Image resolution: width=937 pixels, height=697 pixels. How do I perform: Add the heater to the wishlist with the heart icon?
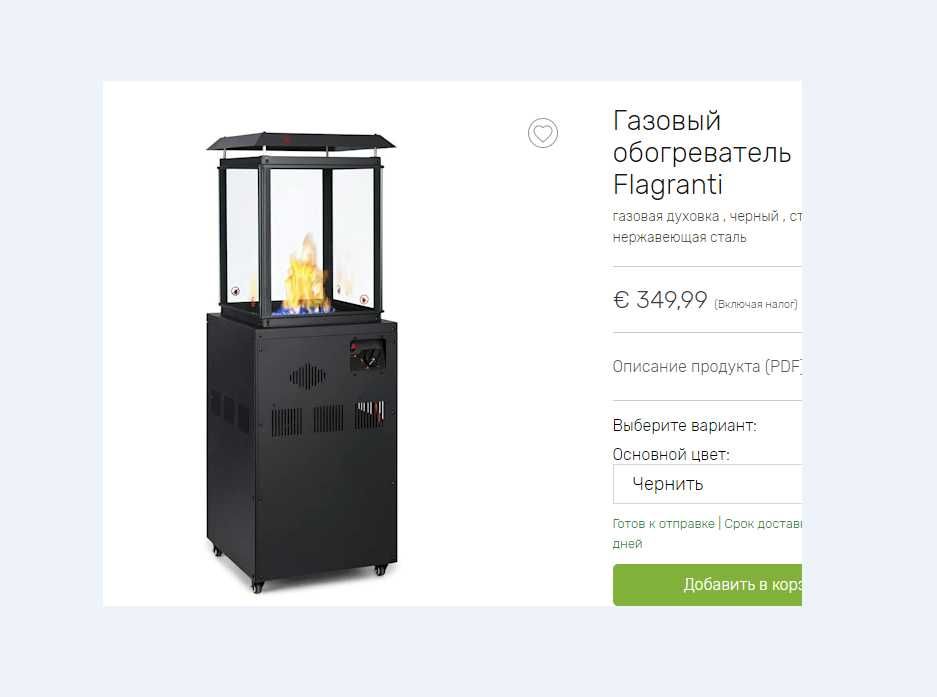[x=543, y=133]
